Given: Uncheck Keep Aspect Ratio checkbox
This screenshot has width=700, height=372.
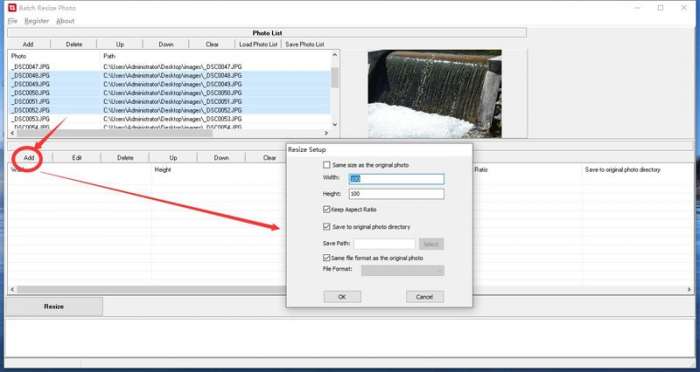Looking at the screenshot, I should pyautogui.click(x=327, y=209).
